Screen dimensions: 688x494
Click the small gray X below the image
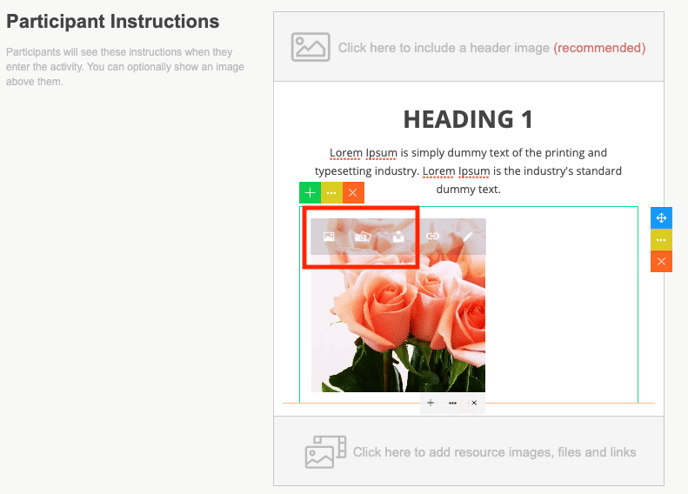pos(474,403)
